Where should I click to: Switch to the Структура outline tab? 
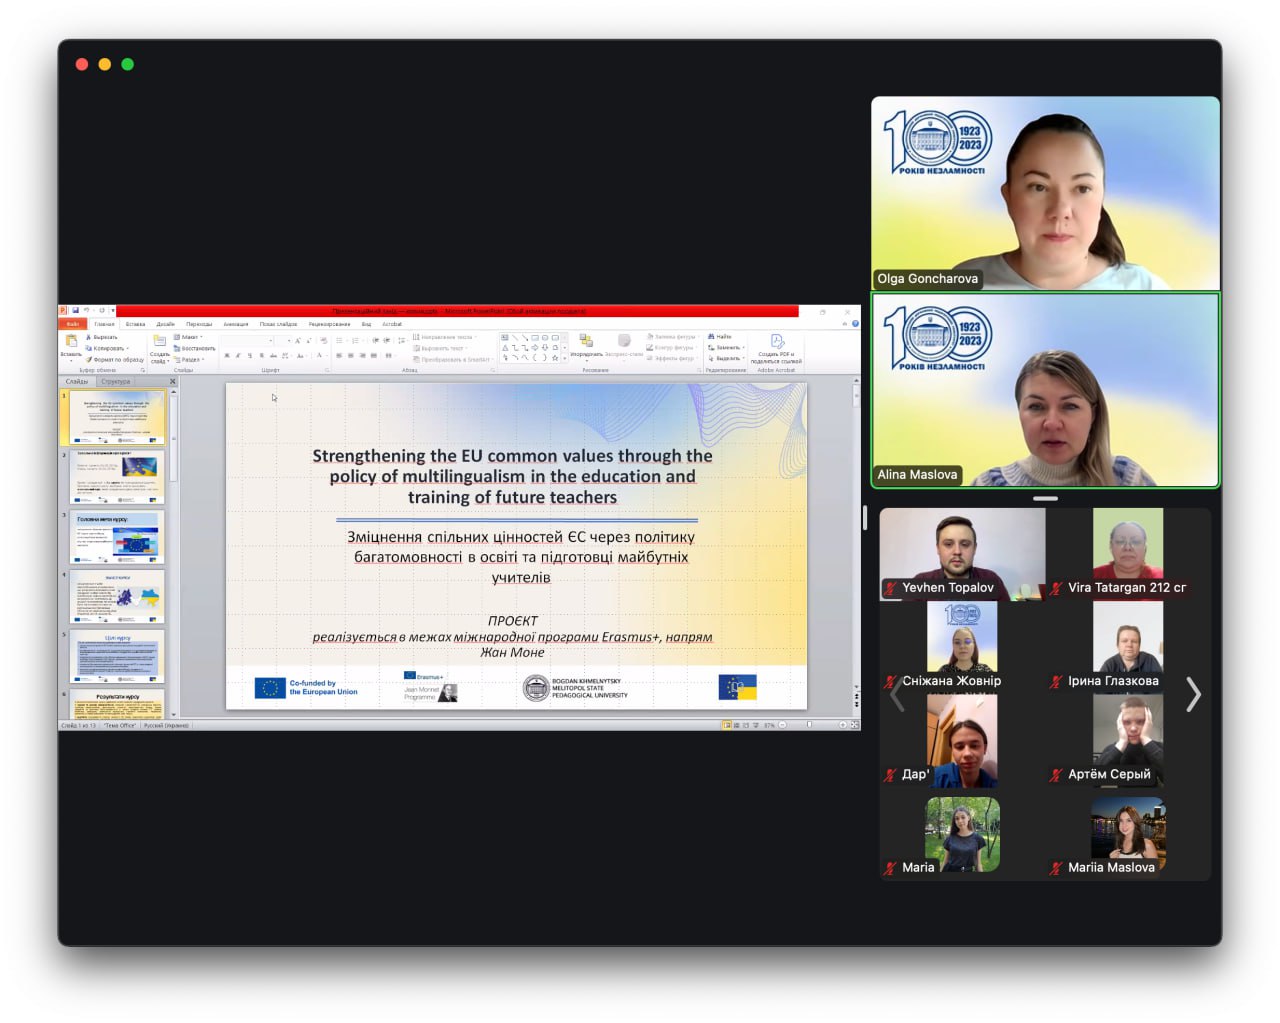115,381
